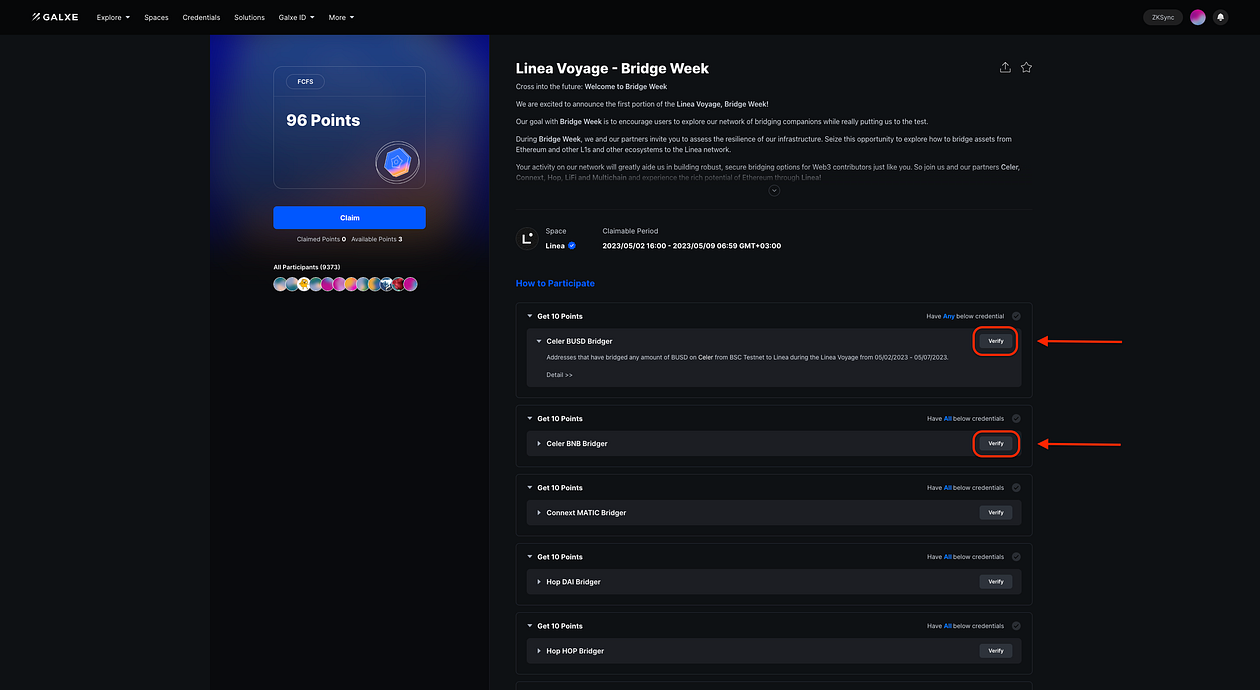Verify the Connext MATIC Bridger credential
This screenshot has height=690, width=1260.
(x=996, y=512)
